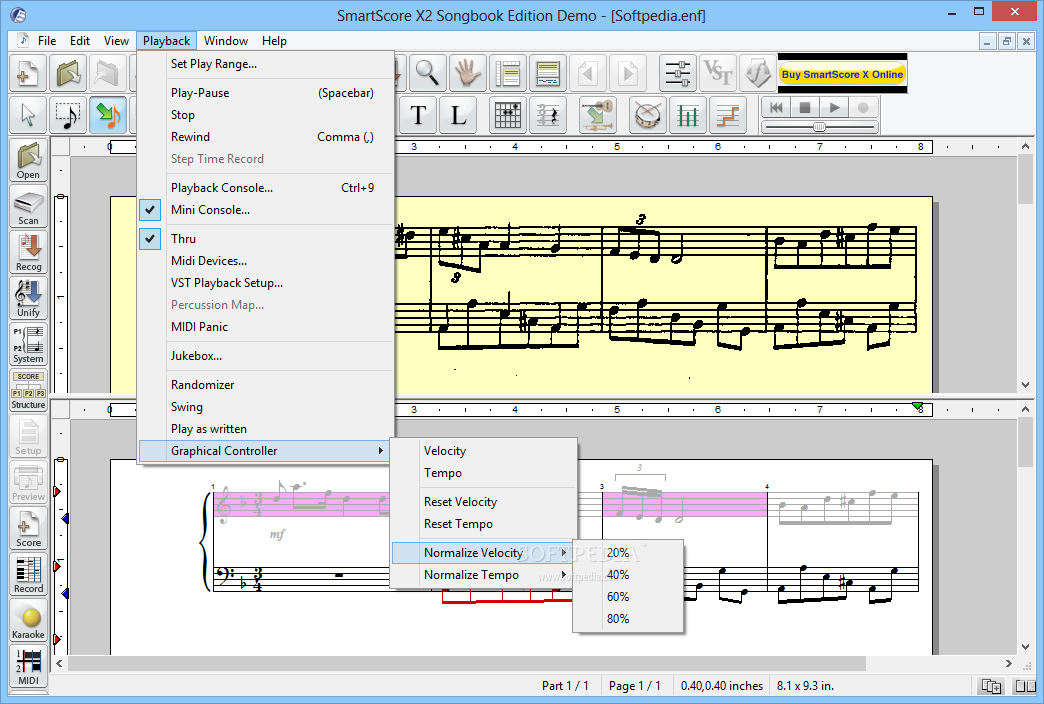Screen dimensions: 1044x704
Task: Click the mini console play button
Action: click(x=834, y=107)
